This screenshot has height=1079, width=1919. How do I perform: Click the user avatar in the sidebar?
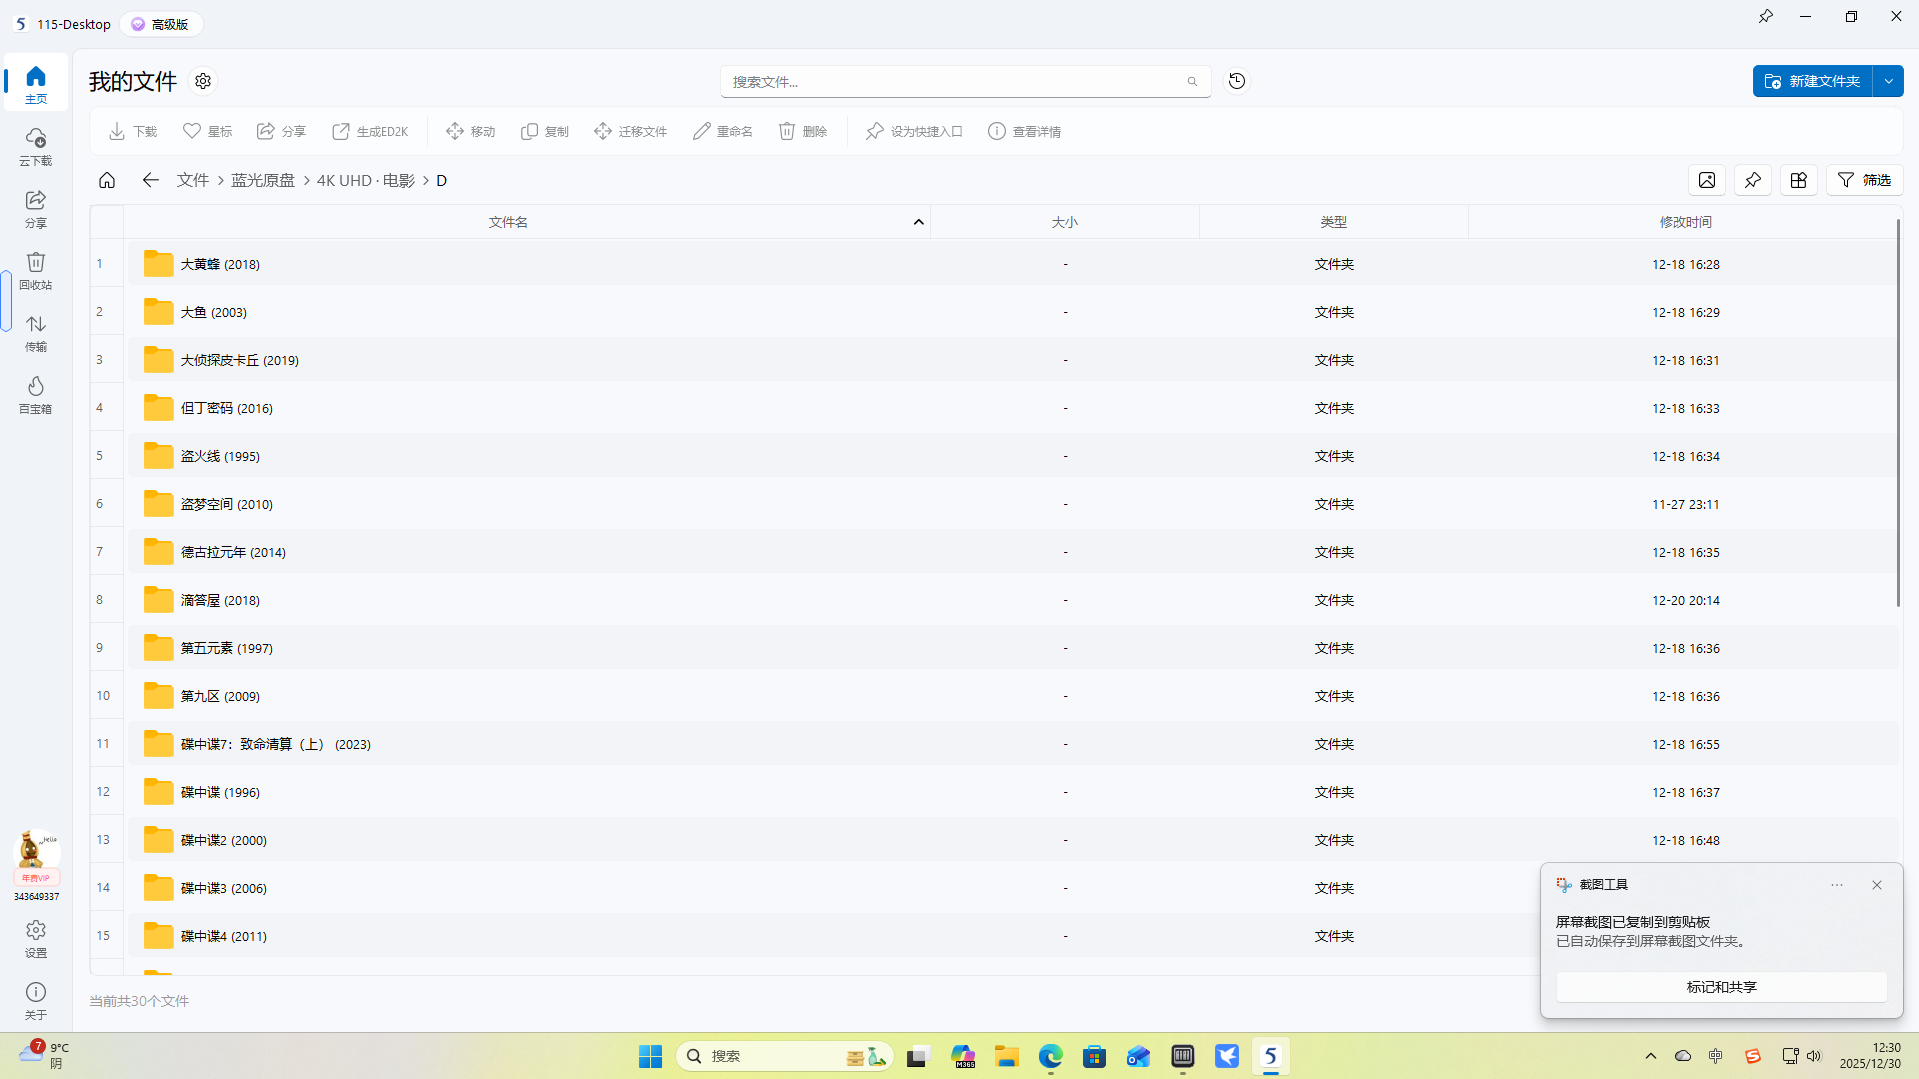pos(36,851)
